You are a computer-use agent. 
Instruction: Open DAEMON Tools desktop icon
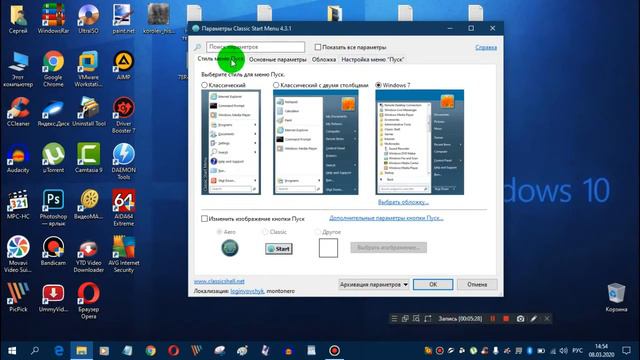(x=123, y=161)
